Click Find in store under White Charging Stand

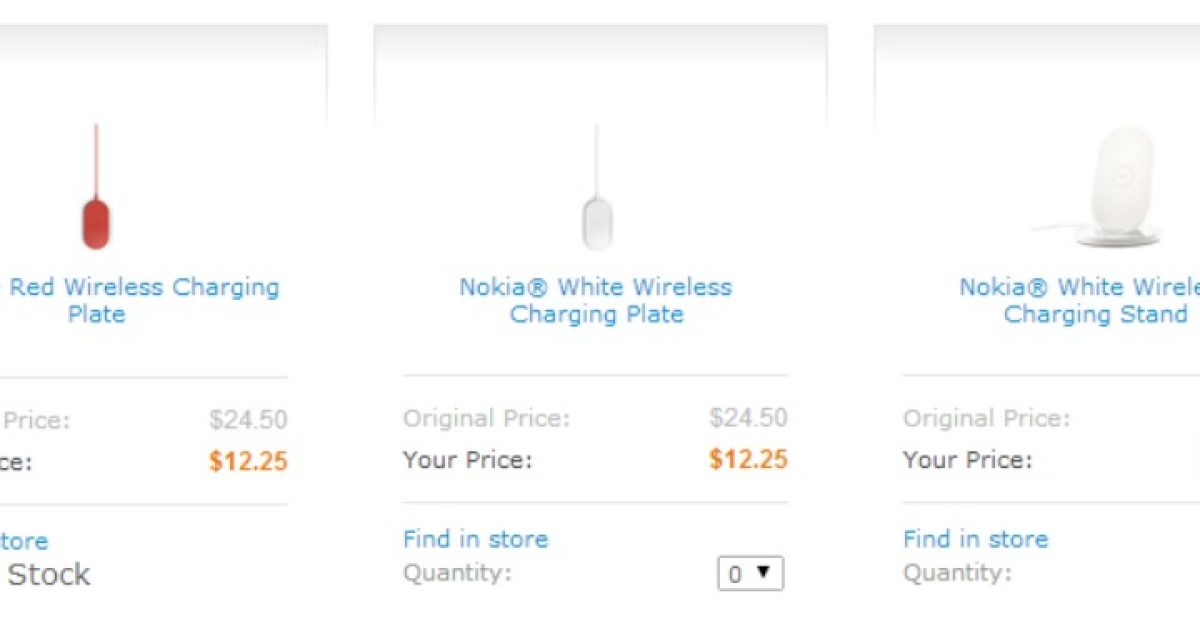pos(975,539)
